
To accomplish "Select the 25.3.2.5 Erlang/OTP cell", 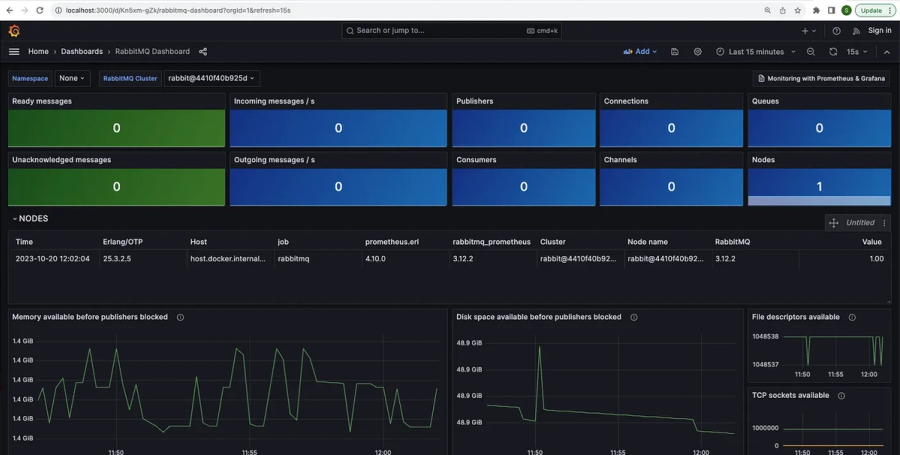I will coord(117,259).
